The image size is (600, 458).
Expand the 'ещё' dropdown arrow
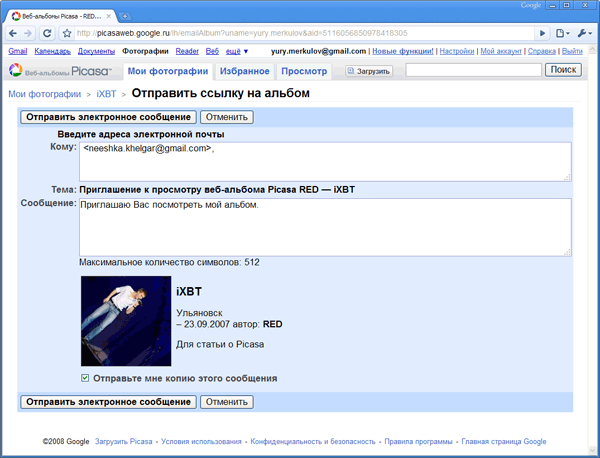click(246, 51)
